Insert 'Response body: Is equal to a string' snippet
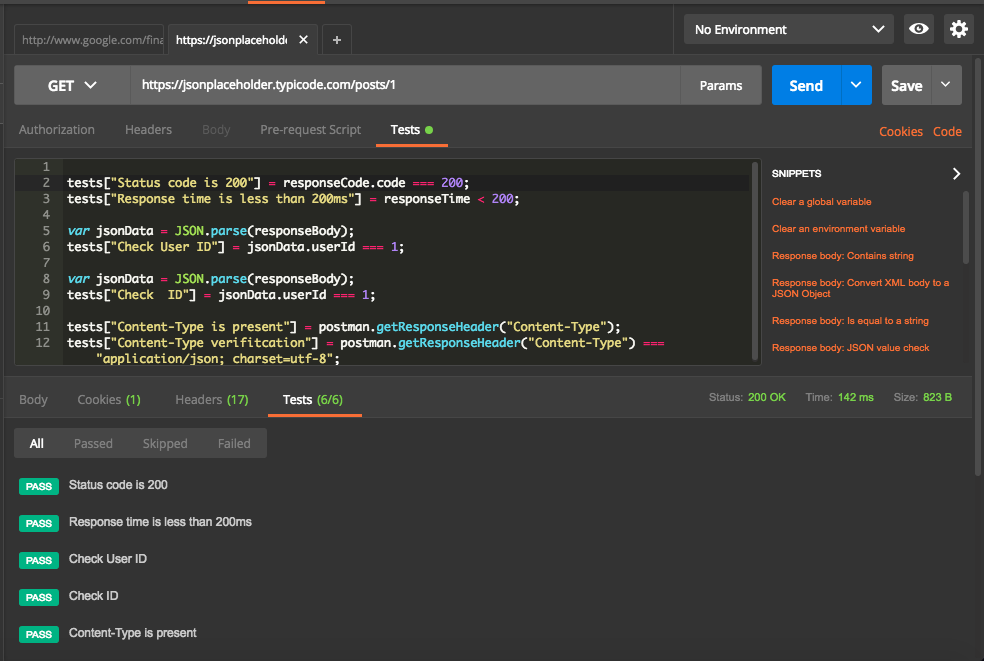Viewport: 984px width, 661px height. (x=850, y=321)
